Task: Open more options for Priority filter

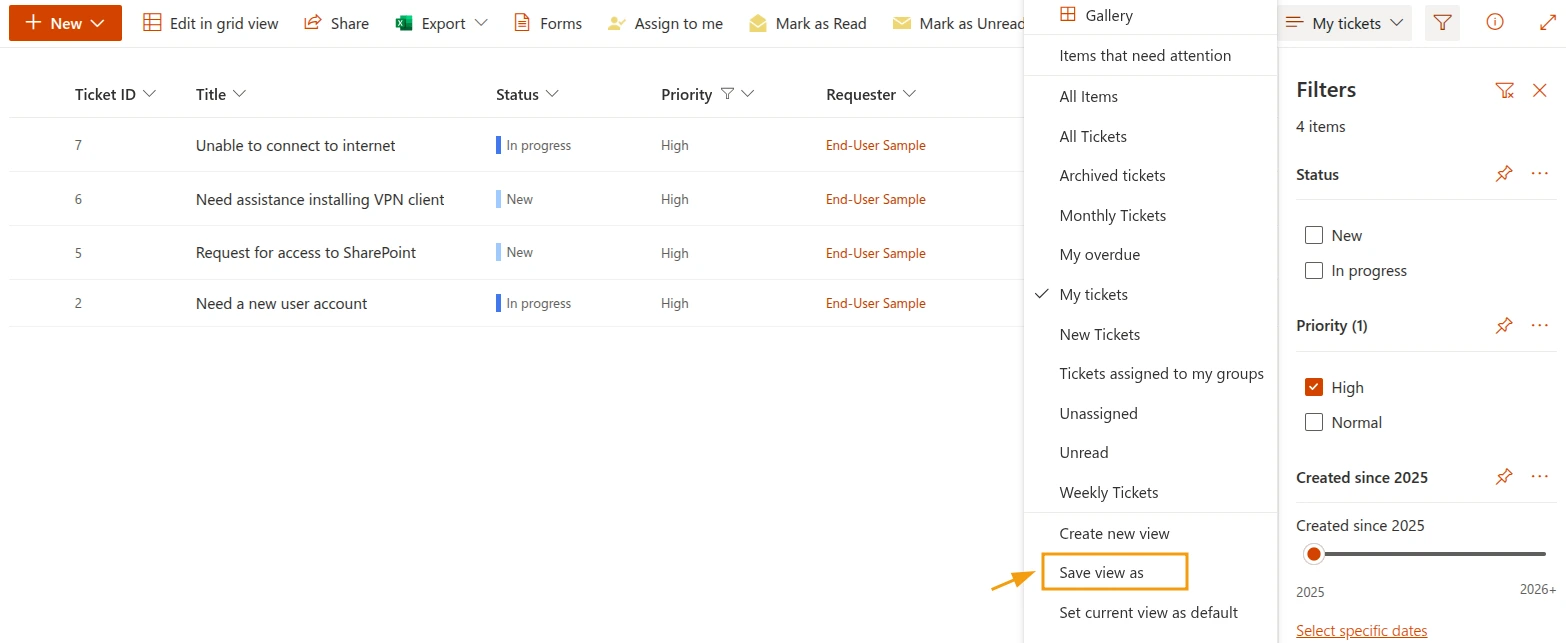Action: (1539, 325)
